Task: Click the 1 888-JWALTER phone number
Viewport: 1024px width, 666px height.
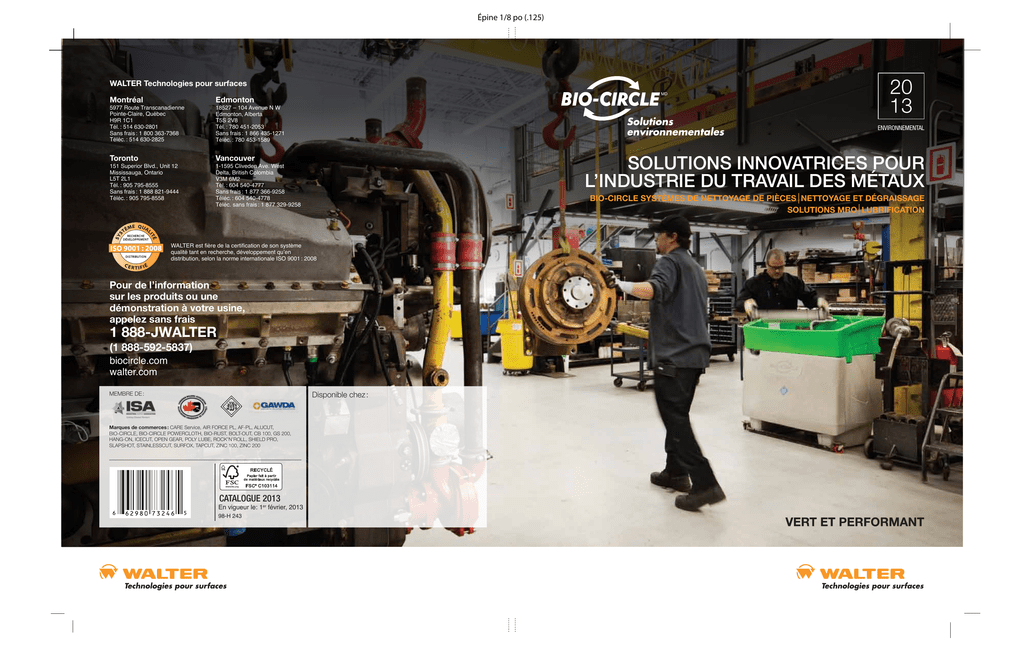Action: (x=163, y=332)
